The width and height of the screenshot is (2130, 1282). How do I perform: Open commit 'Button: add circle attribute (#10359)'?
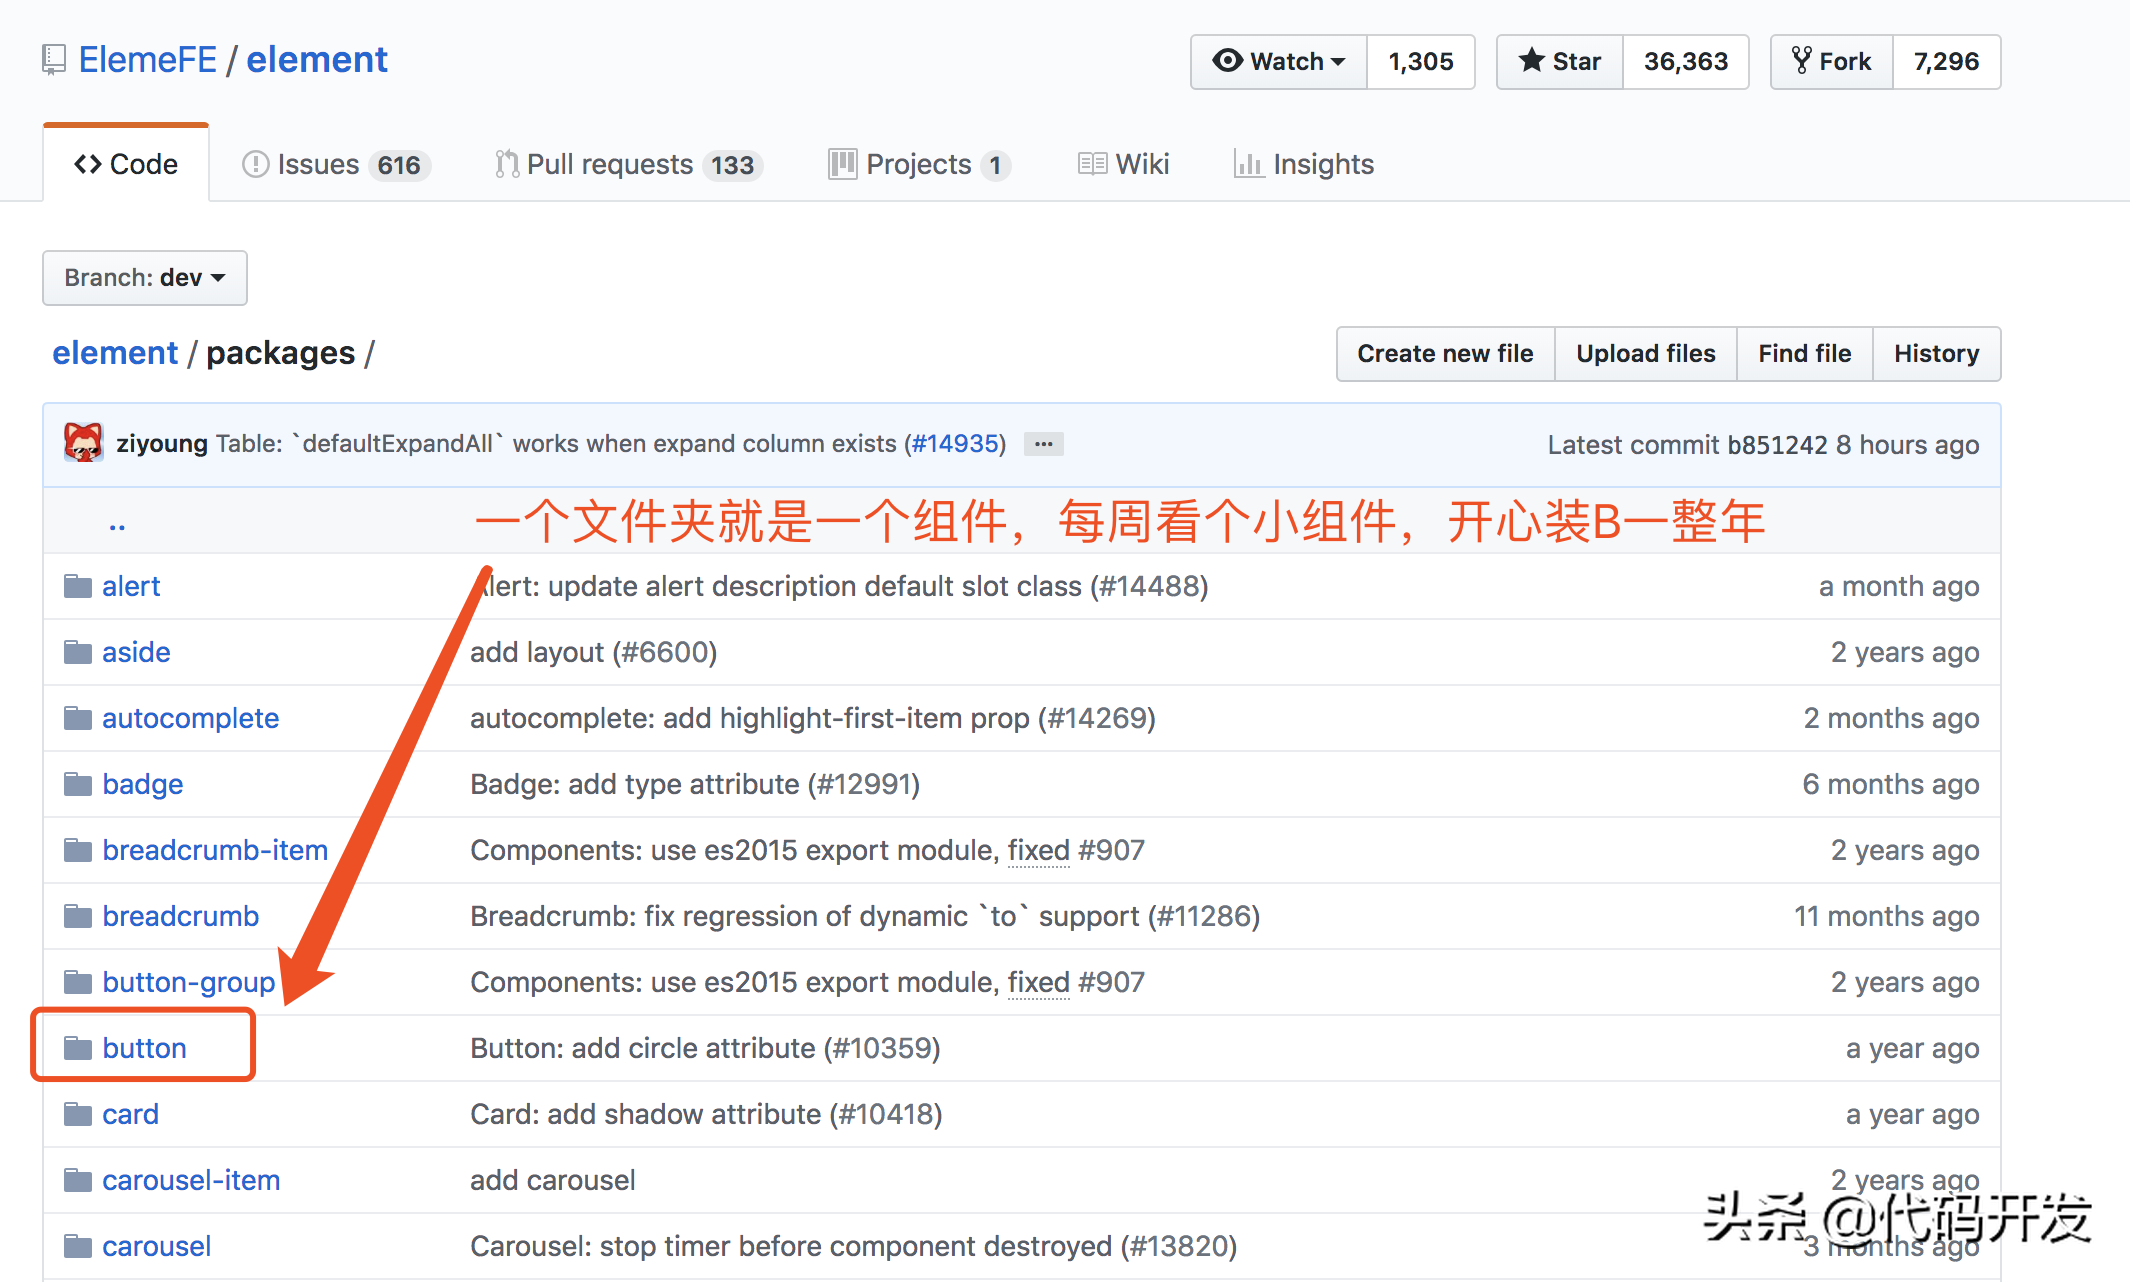[x=705, y=1048]
